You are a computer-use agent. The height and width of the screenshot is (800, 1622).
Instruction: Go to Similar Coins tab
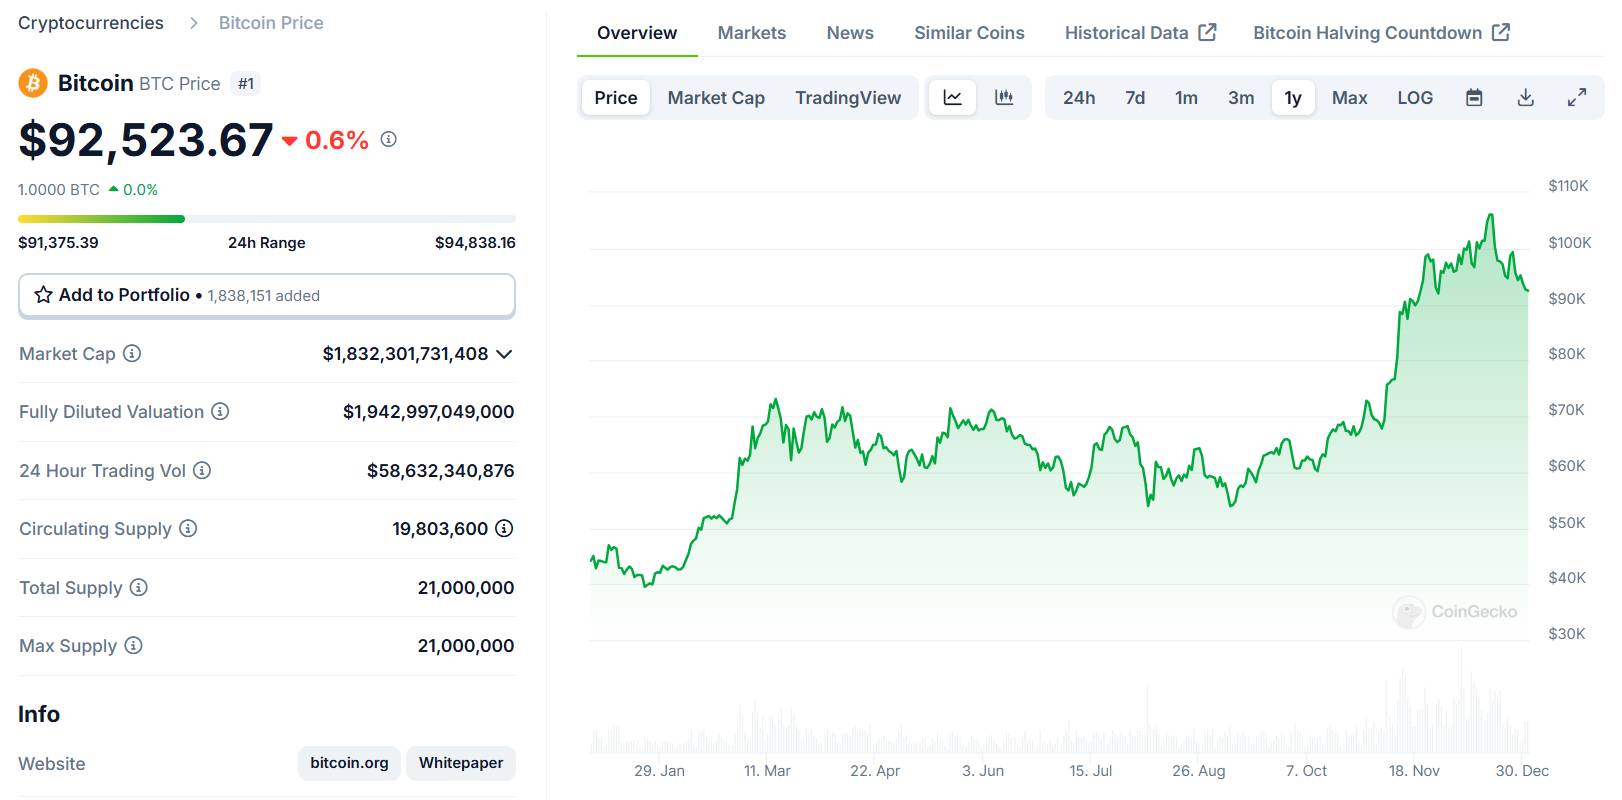(x=969, y=33)
